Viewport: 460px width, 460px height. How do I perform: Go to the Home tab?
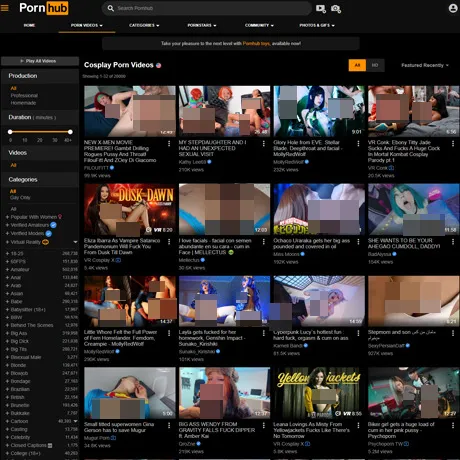coord(29,25)
